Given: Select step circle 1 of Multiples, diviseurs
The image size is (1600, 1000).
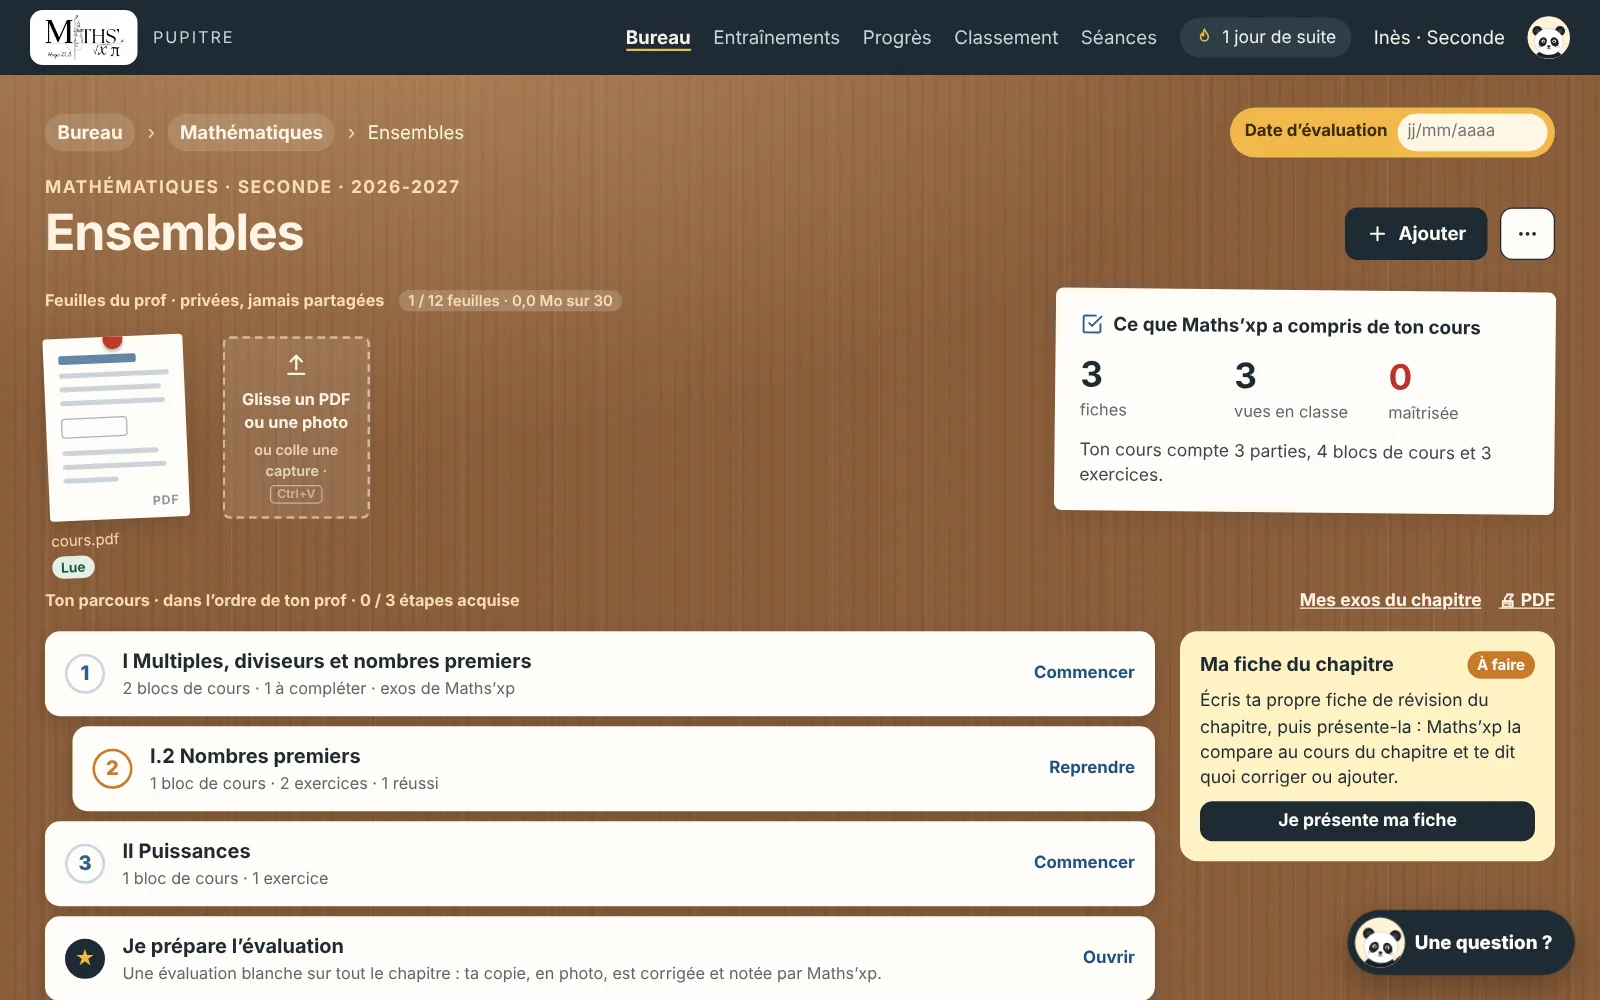Looking at the screenshot, I should 85,673.
